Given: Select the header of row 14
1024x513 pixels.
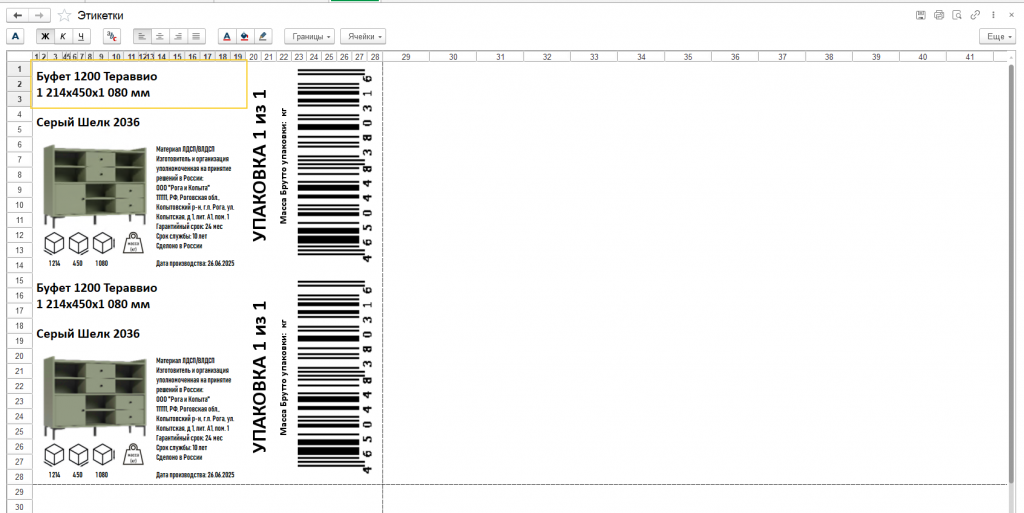Looking at the screenshot, I should [x=19, y=266].
